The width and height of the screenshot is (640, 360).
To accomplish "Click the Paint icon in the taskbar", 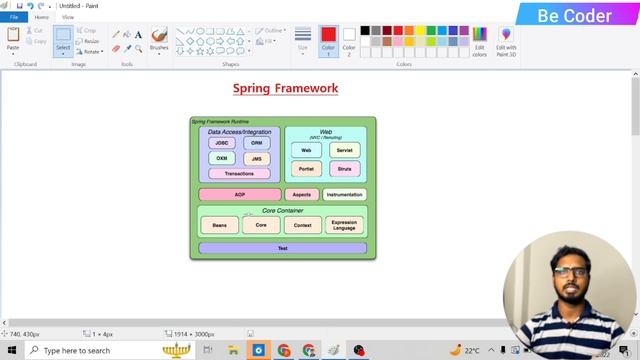I will (x=334, y=350).
